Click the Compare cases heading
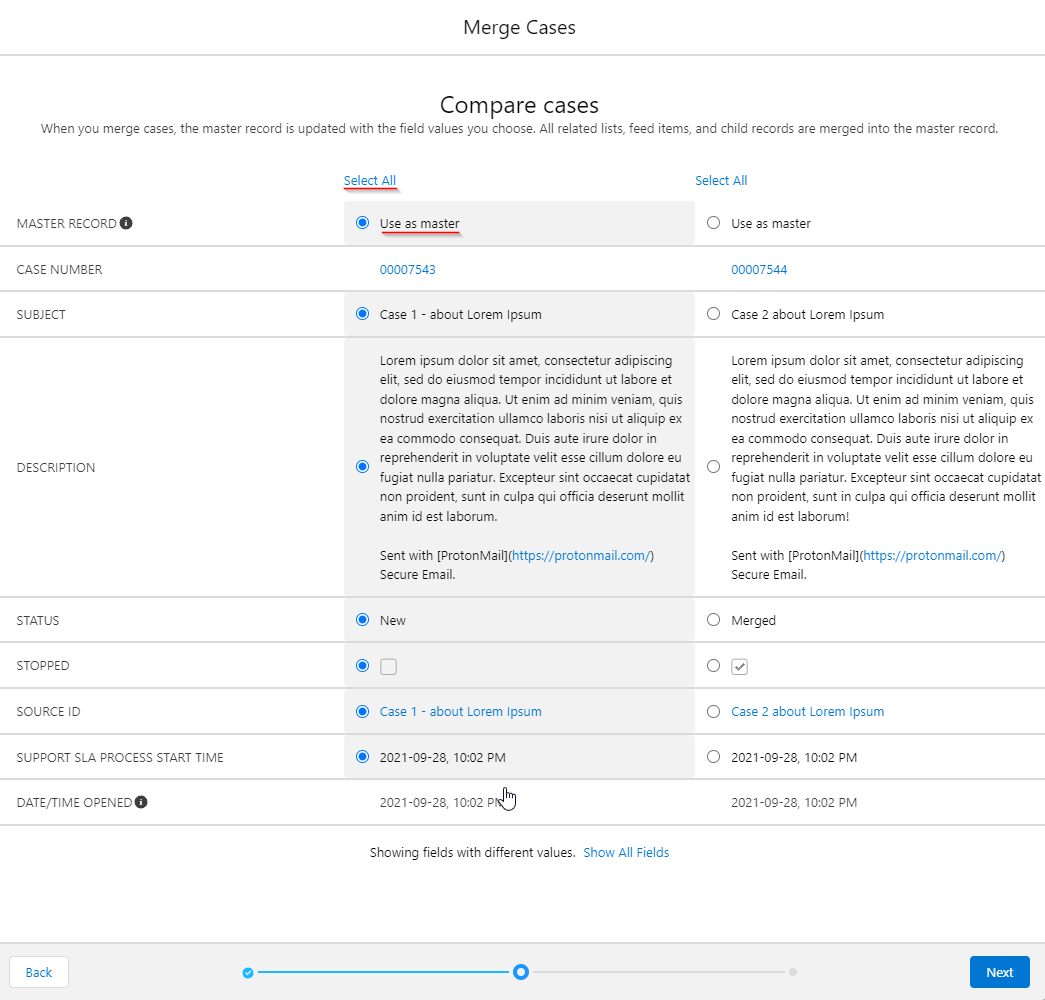The height and width of the screenshot is (1000, 1045). [519, 105]
